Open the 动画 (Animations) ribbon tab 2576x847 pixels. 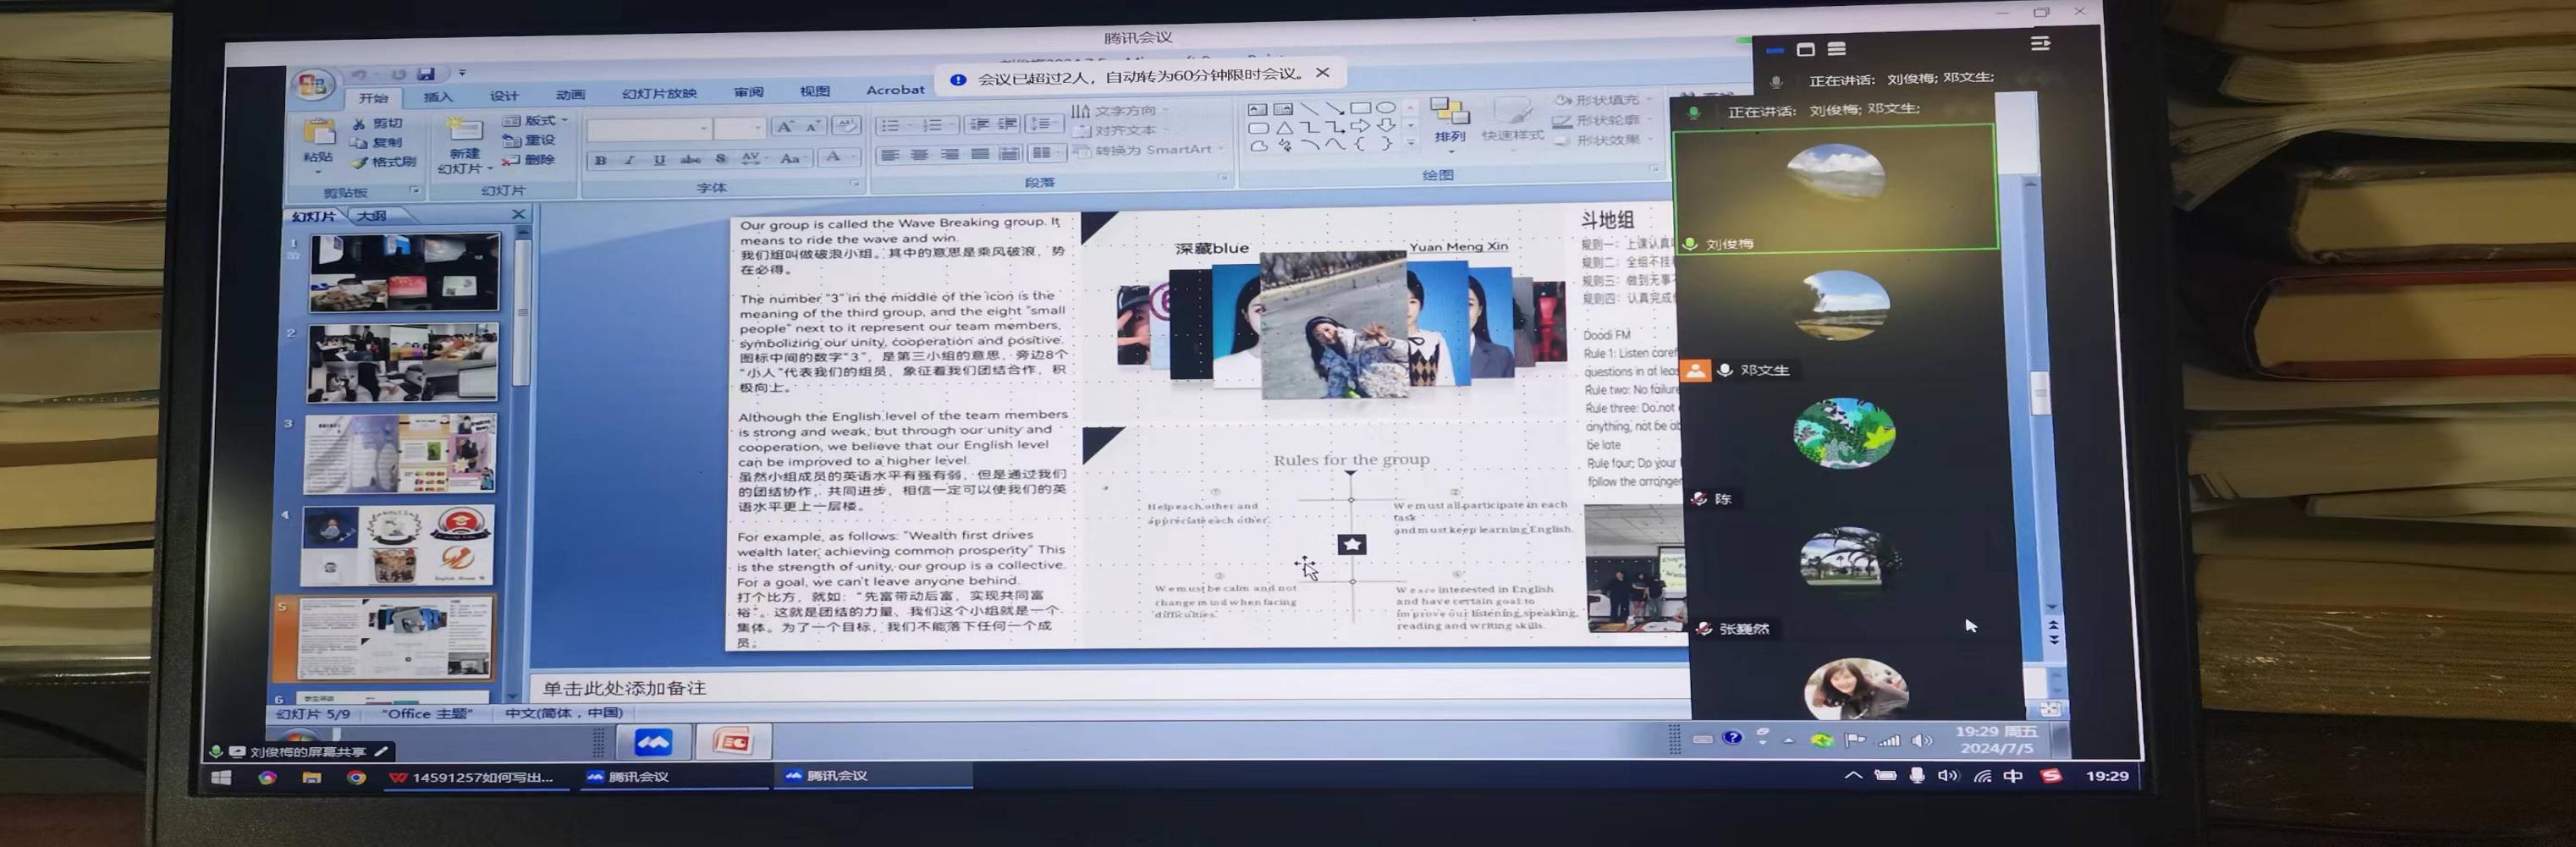click(570, 95)
